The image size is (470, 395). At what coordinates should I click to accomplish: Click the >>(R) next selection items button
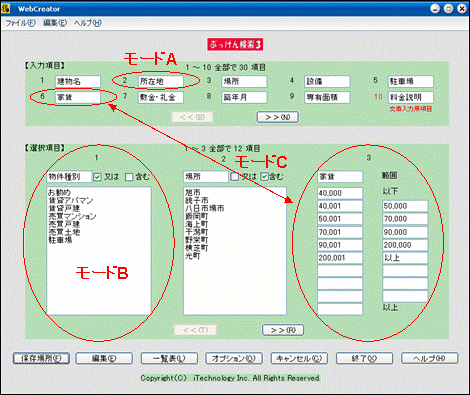pyautogui.click(x=283, y=330)
